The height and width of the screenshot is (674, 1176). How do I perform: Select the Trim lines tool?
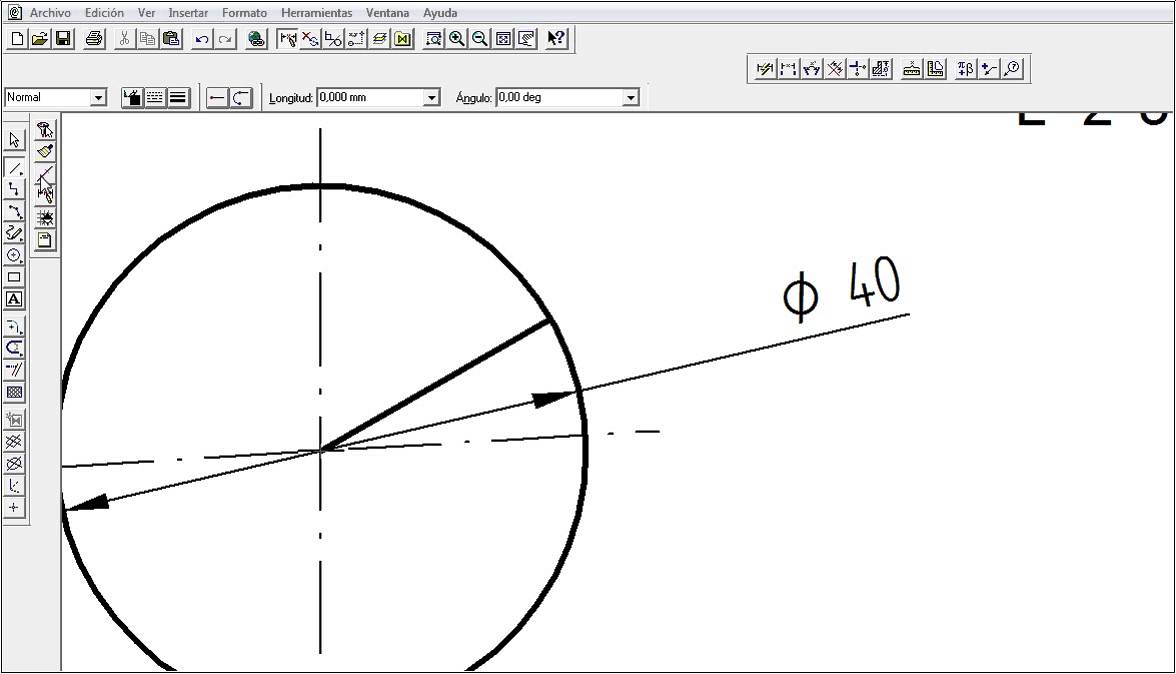click(14, 370)
